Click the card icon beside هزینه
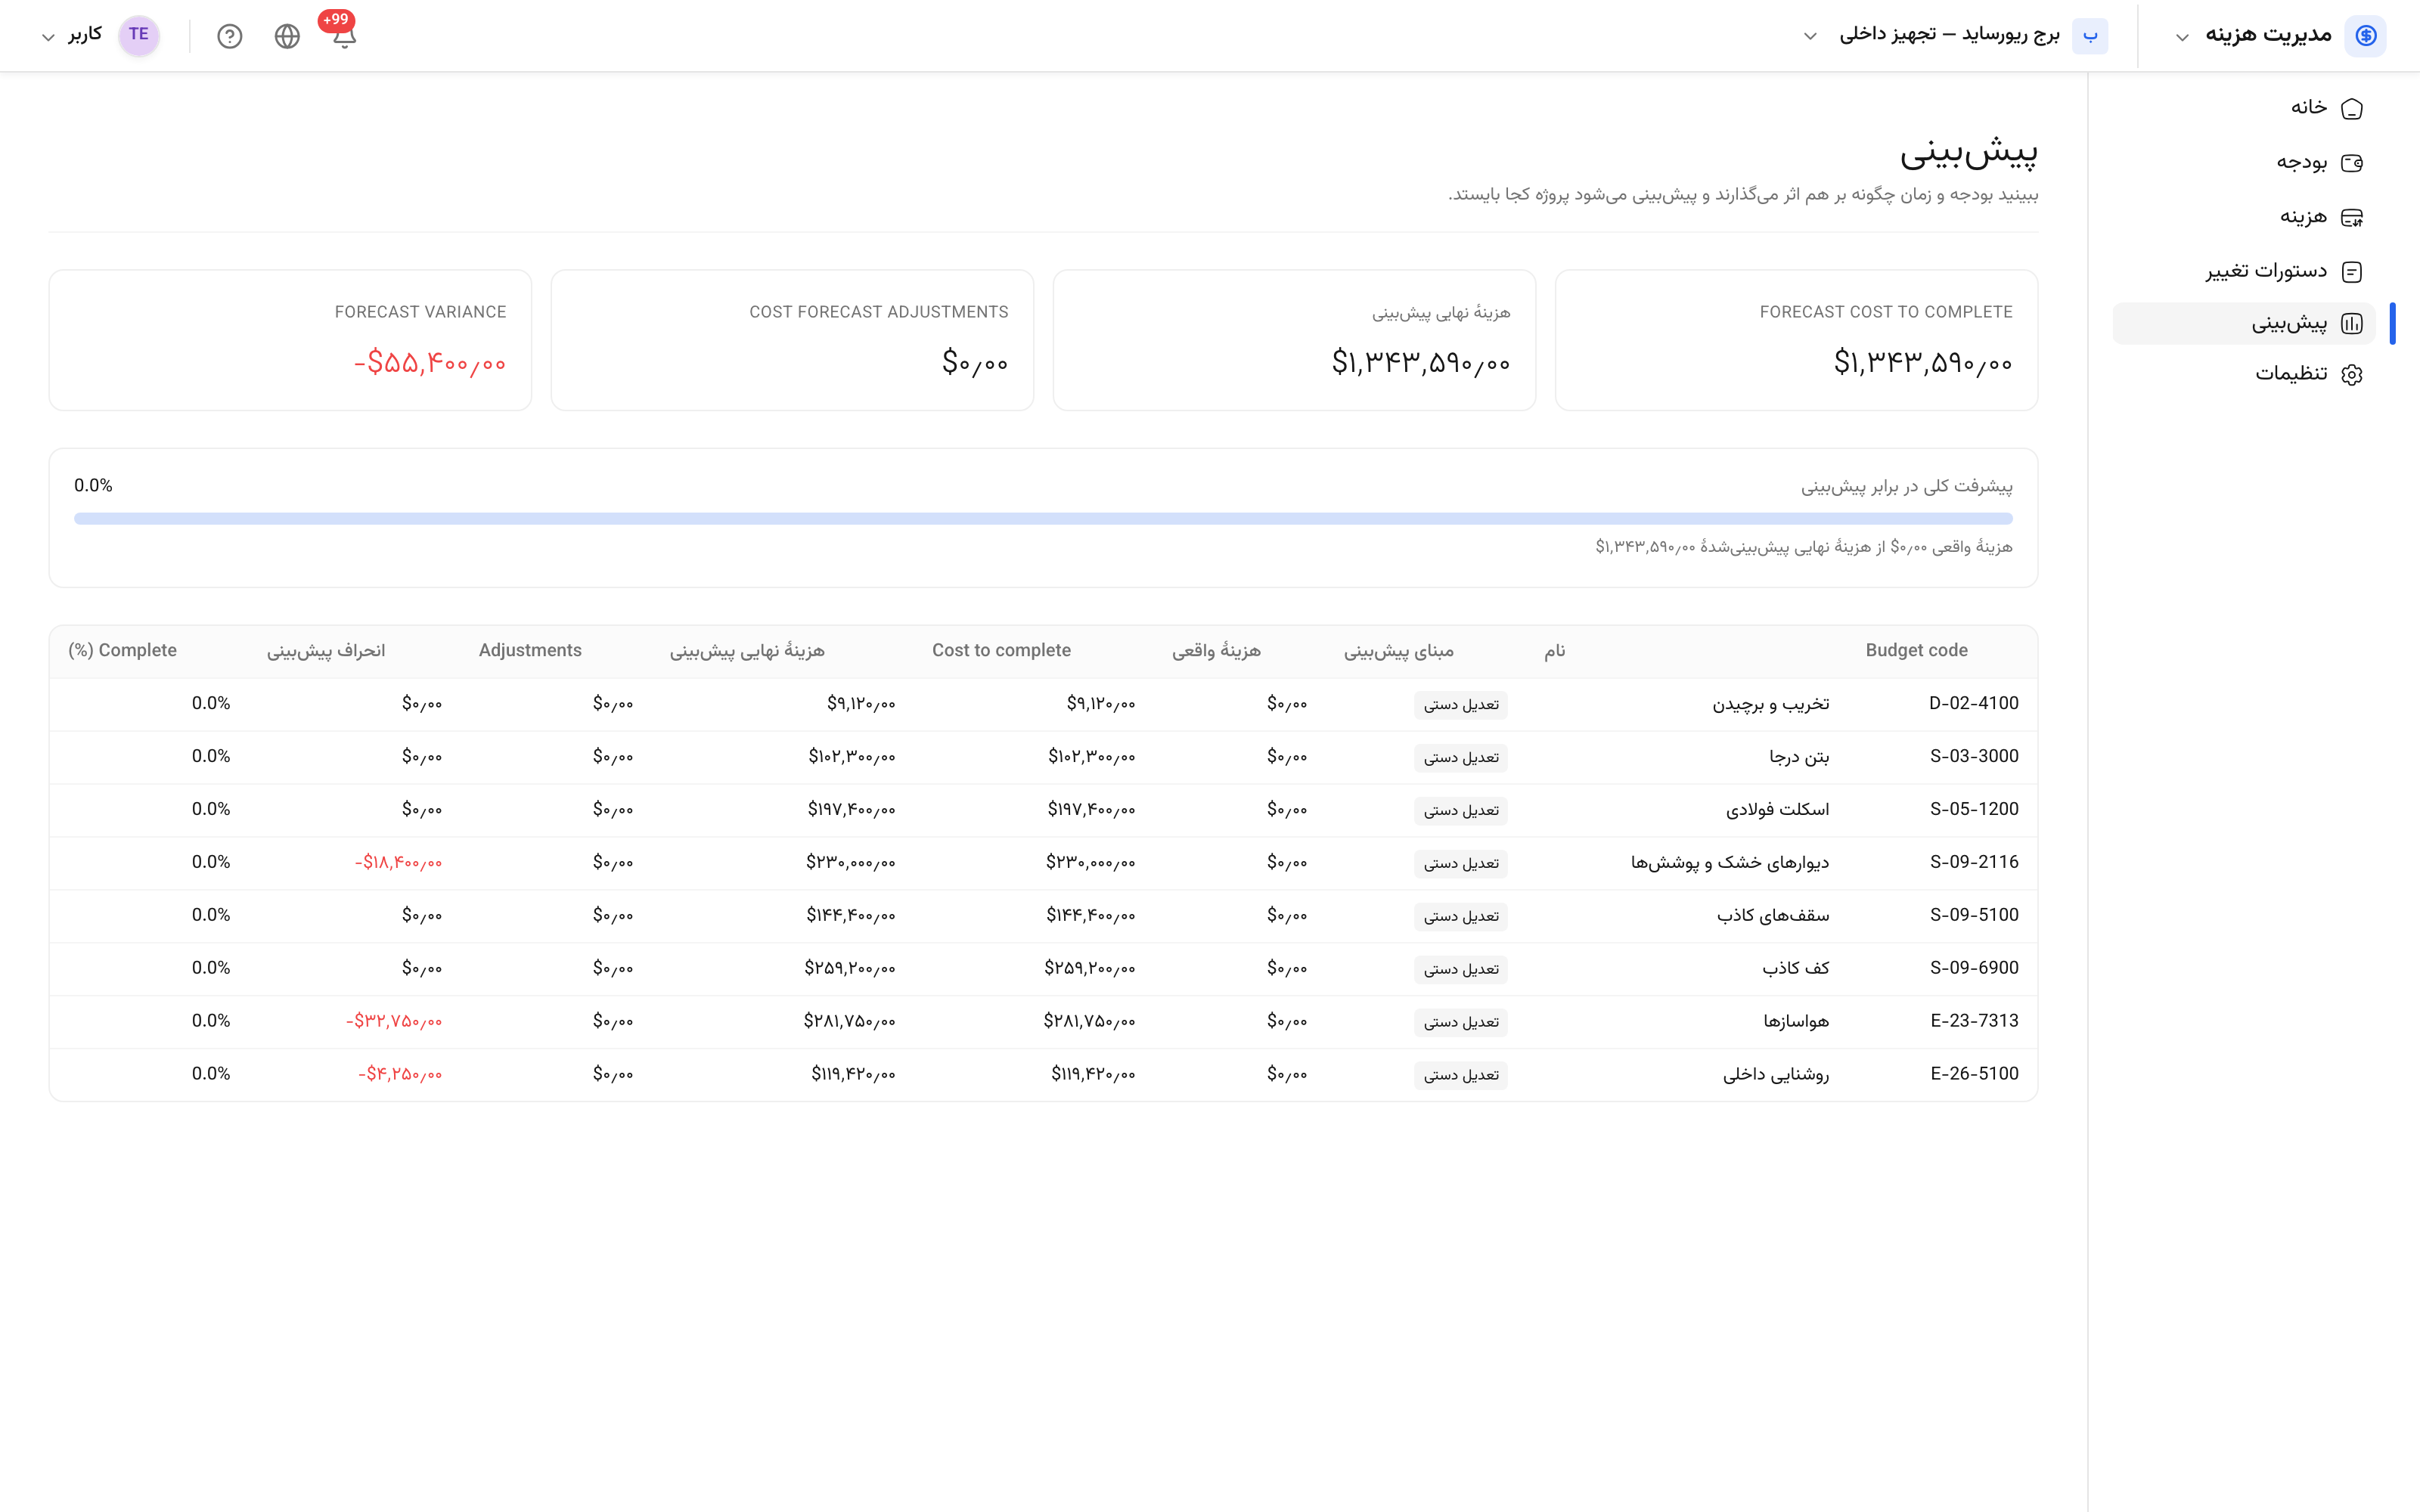Image resolution: width=2420 pixels, height=1512 pixels. pos(2352,217)
